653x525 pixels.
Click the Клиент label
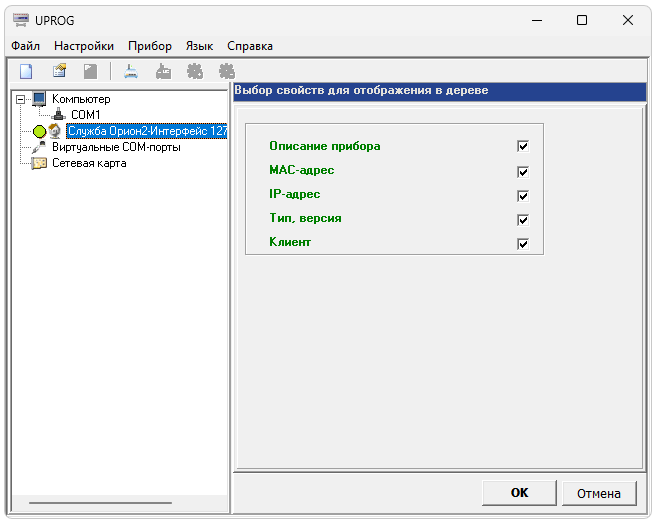(x=290, y=242)
